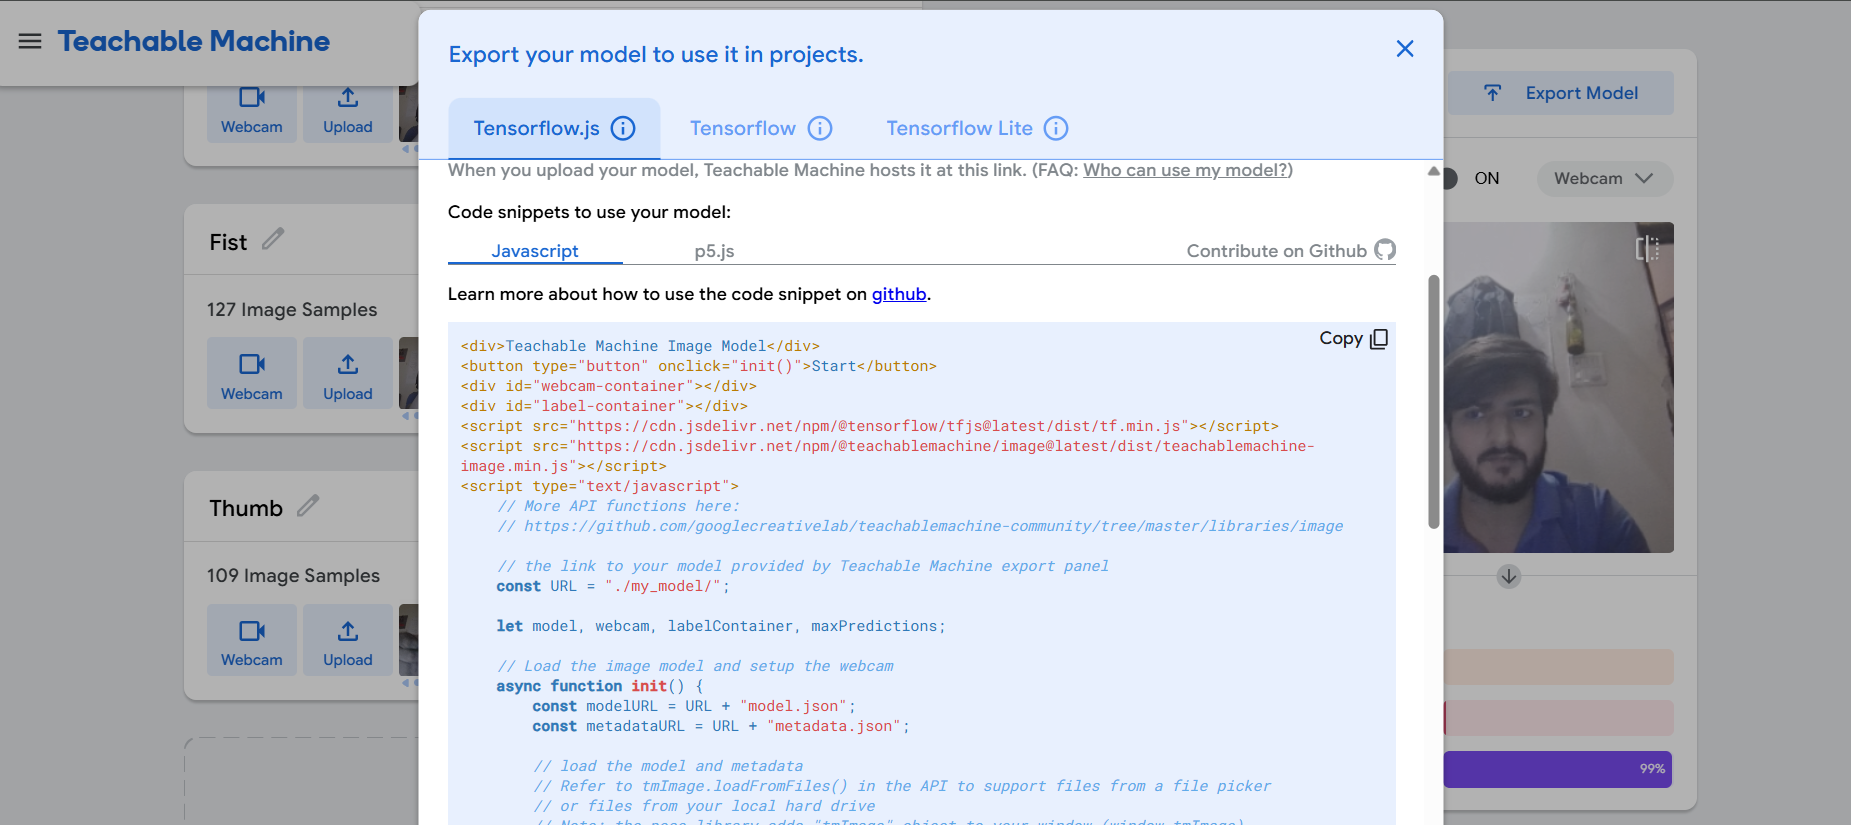Click the Upload button in the Thumb class
1851x825 pixels.
tap(348, 640)
